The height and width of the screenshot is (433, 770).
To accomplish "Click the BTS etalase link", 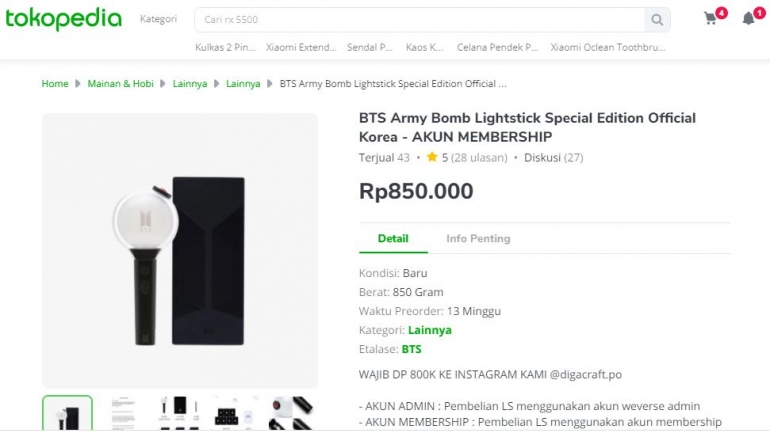I will [x=411, y=349].
